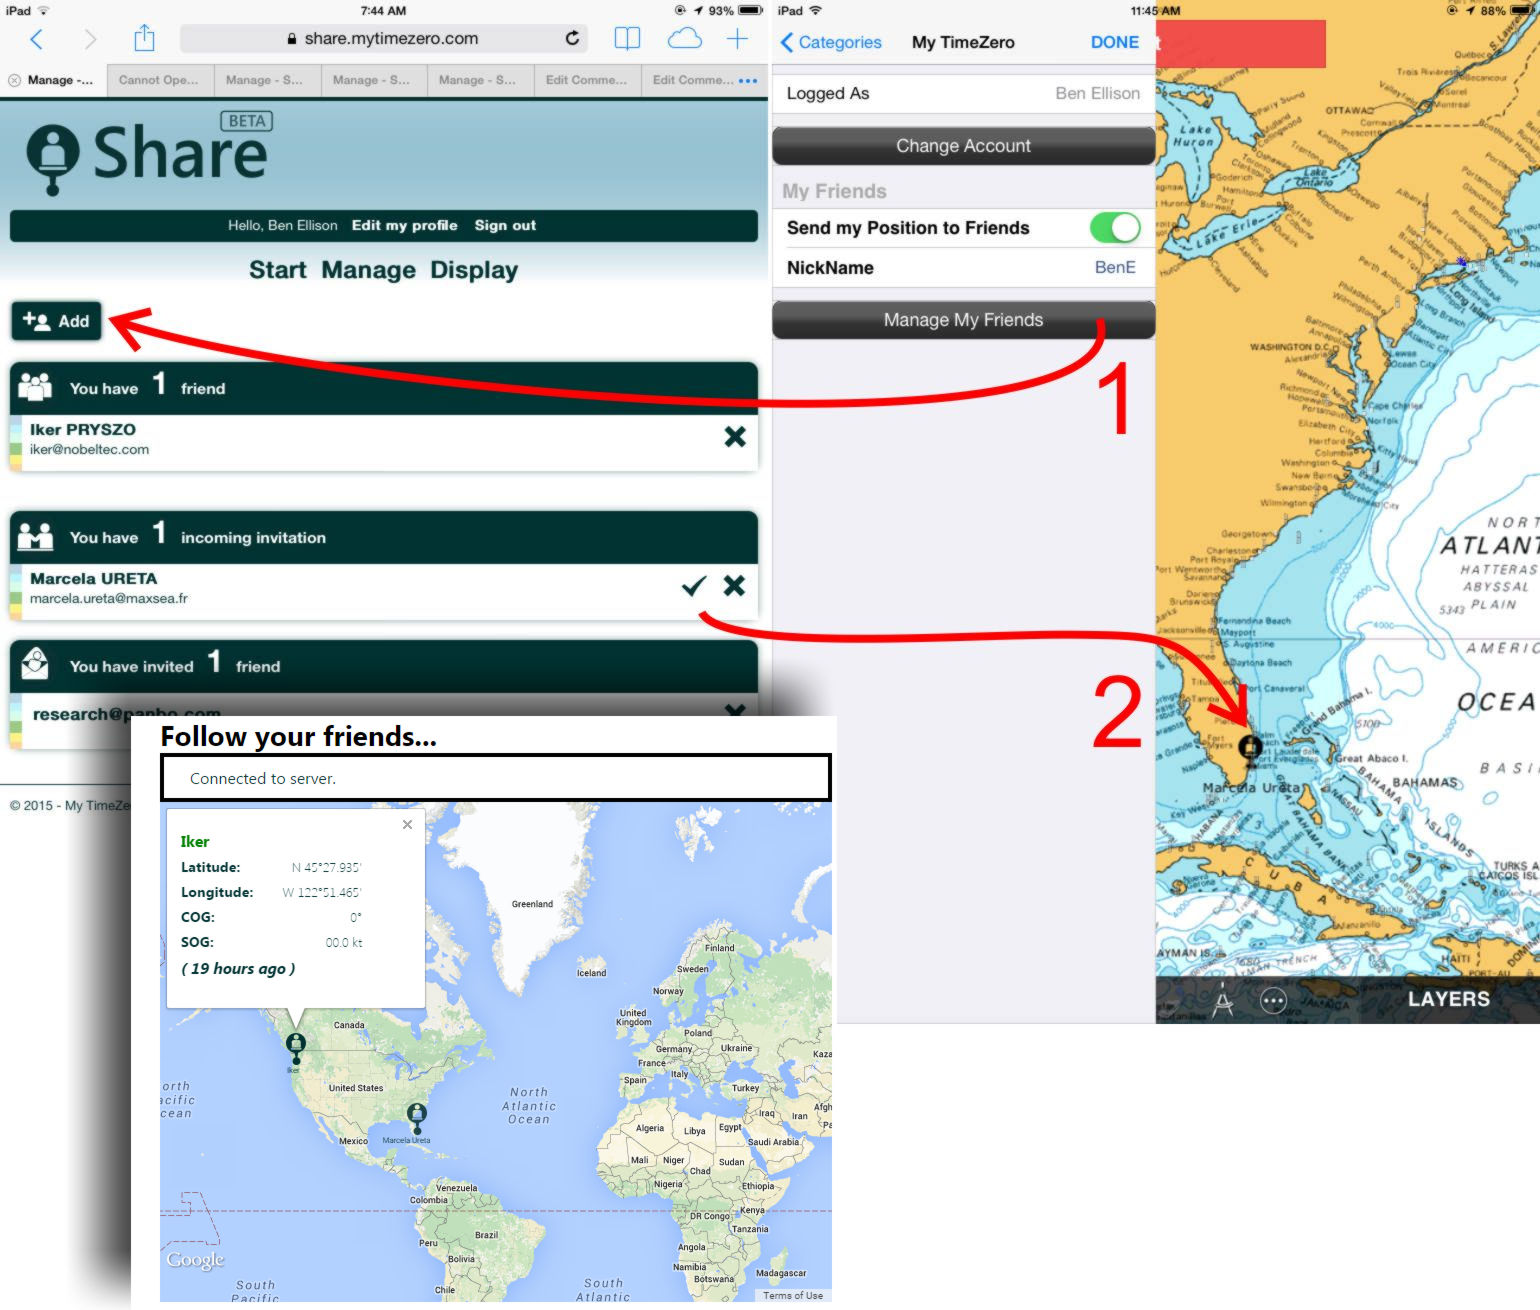Go back to Categories
This screenshot has height=1310, width=1540.
(831, 42)
